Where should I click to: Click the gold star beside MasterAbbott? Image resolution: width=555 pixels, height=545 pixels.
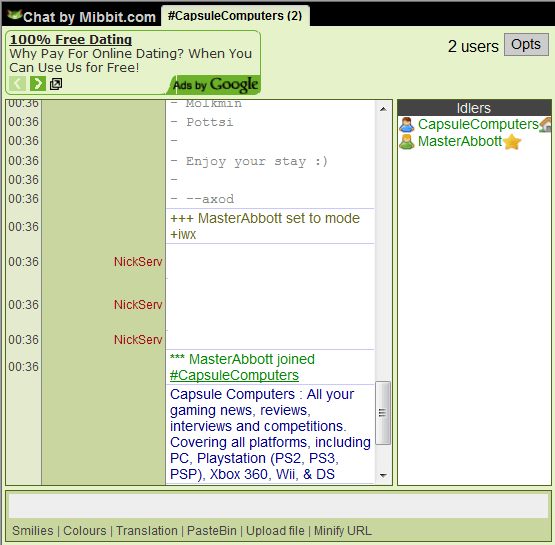512,142
